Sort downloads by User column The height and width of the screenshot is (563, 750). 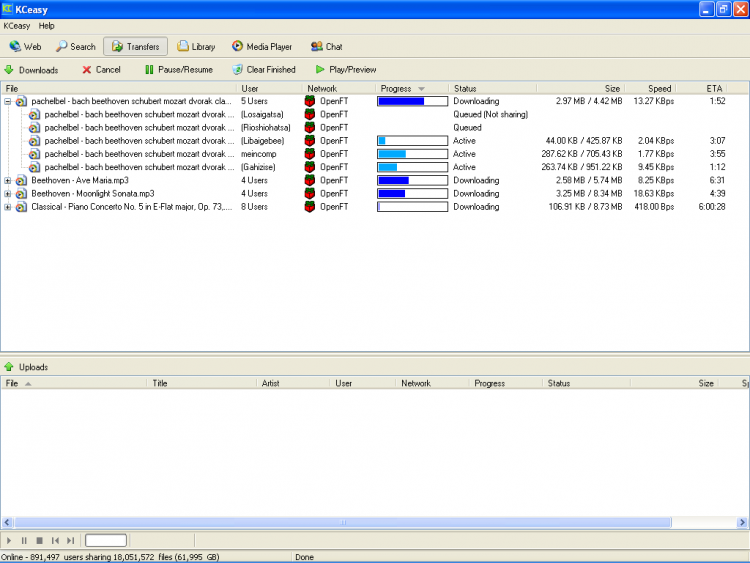[x=269, y=88]
